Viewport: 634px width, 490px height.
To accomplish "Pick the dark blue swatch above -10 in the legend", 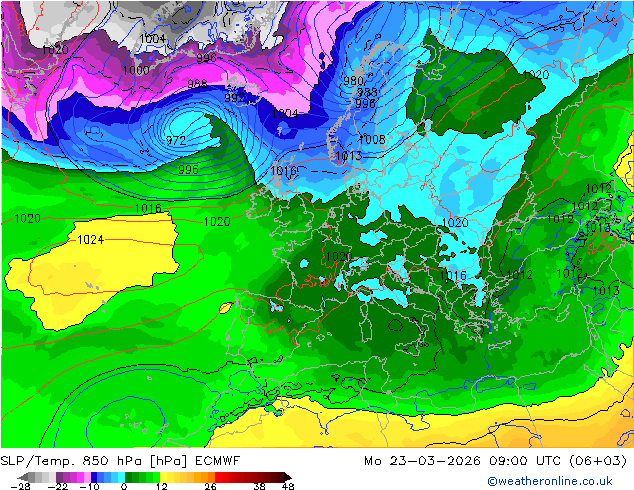I will pos(94,477).
